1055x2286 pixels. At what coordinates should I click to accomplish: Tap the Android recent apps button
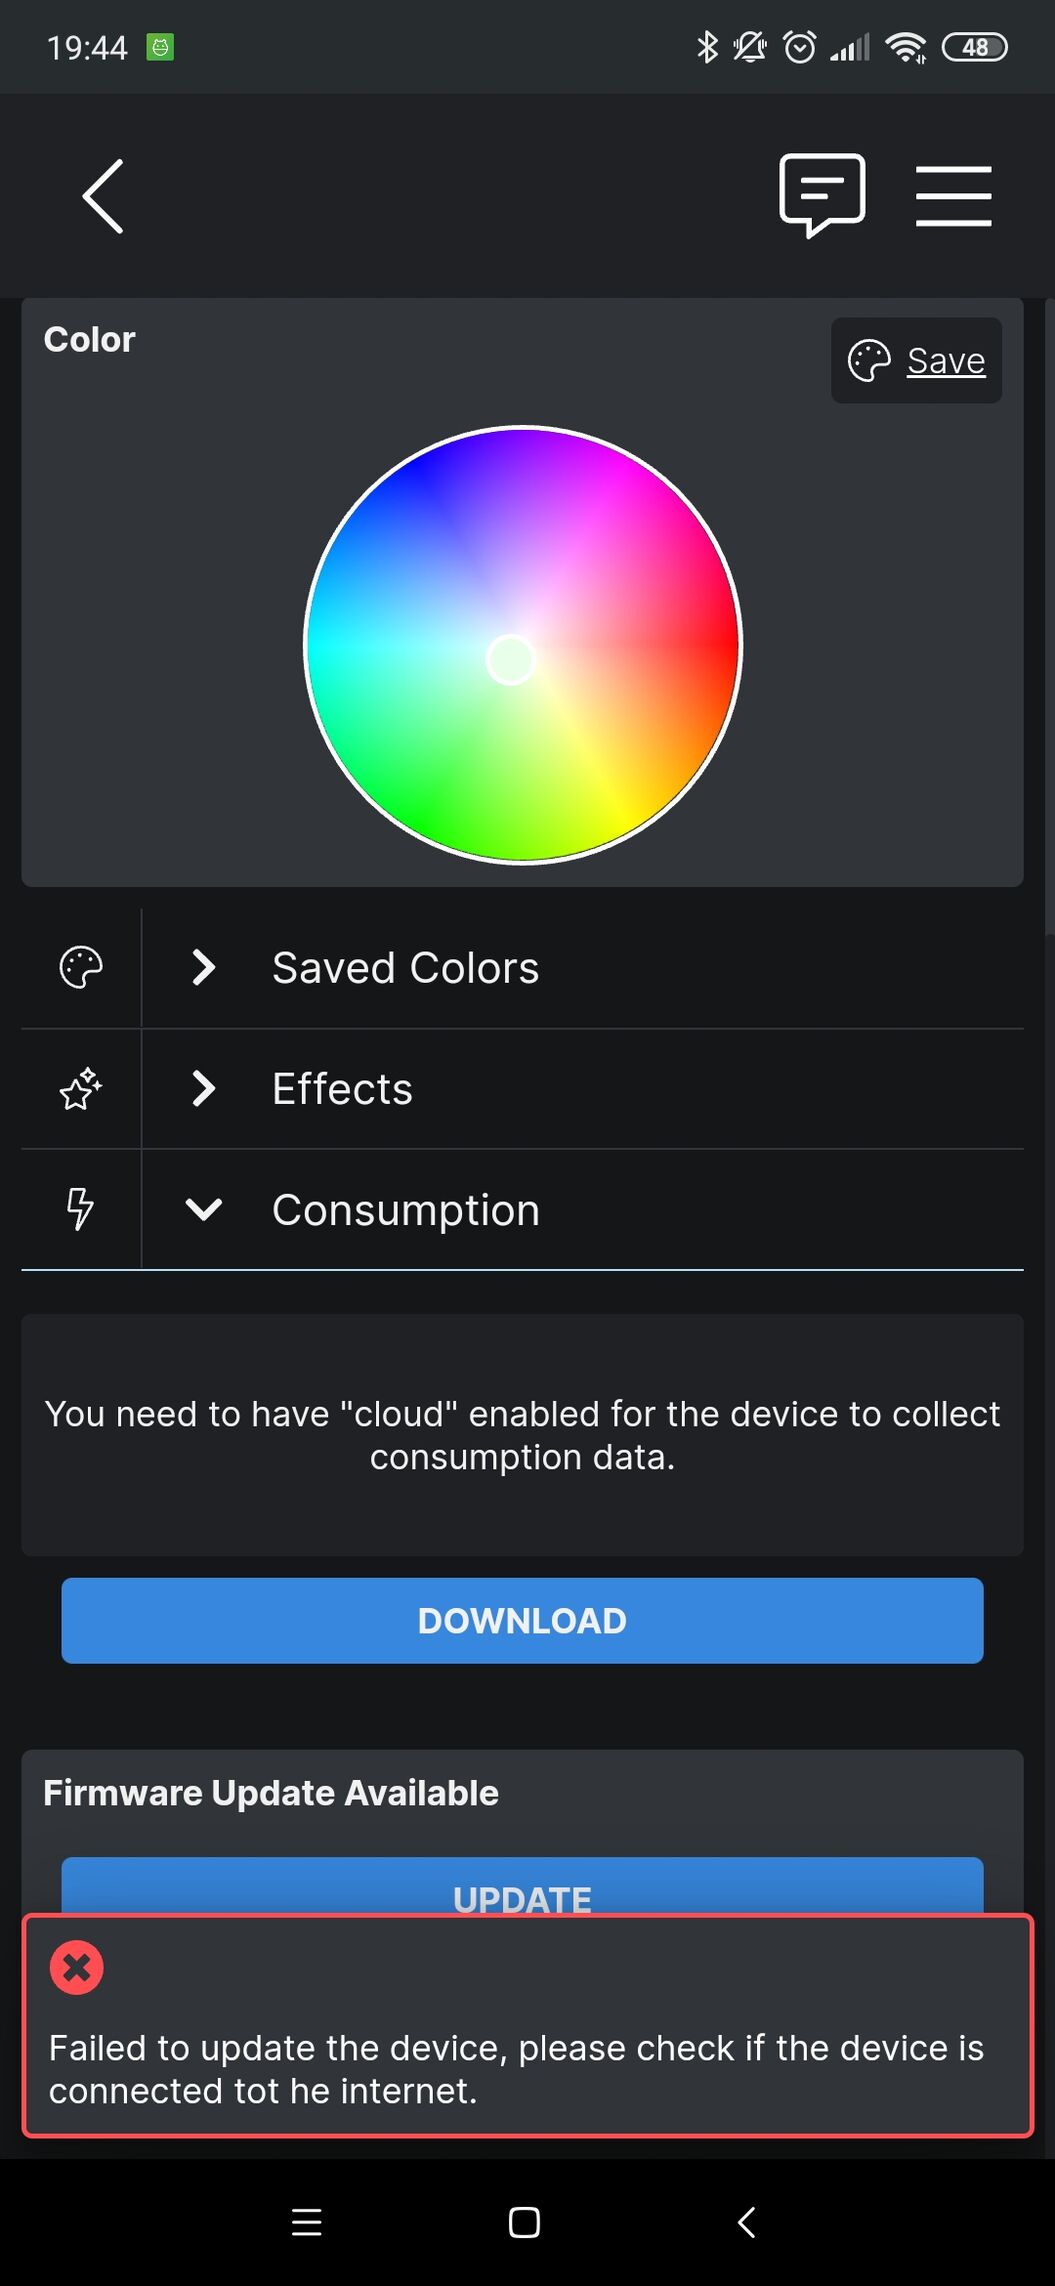306,2222
